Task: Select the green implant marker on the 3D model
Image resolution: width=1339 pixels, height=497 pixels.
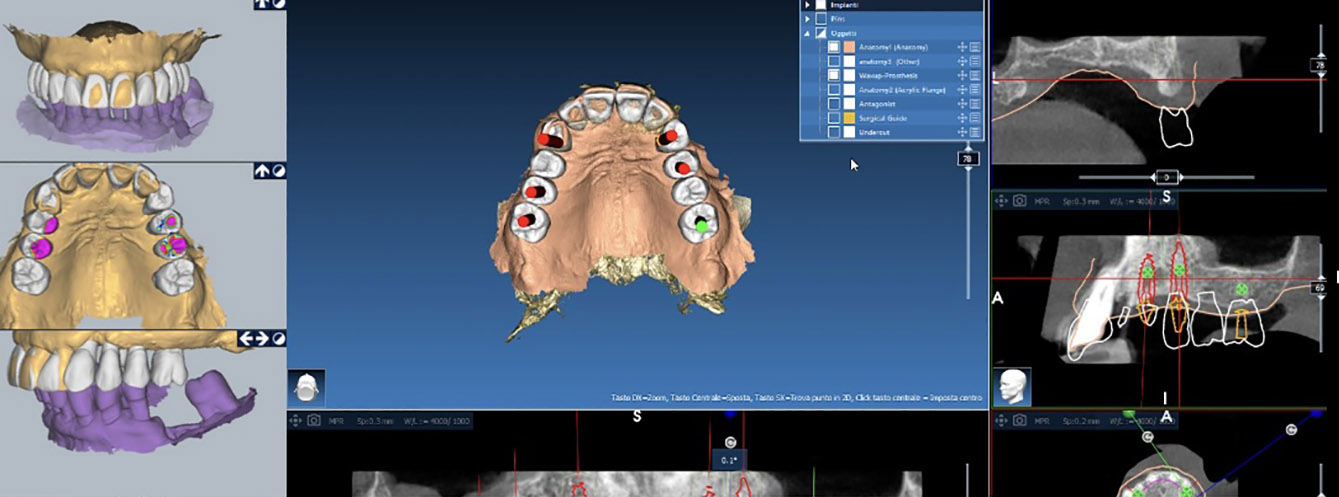Action: (702, 225)
